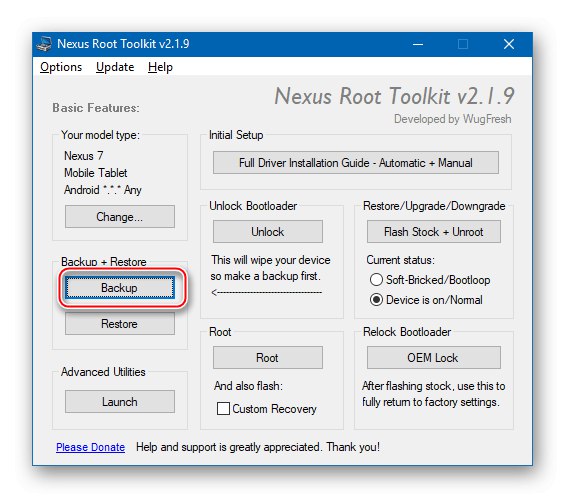Screen dimensions: 565x498
Task: Select Soft-Bricked/Bootloop radio option
Action: click(x=430, y=280)
